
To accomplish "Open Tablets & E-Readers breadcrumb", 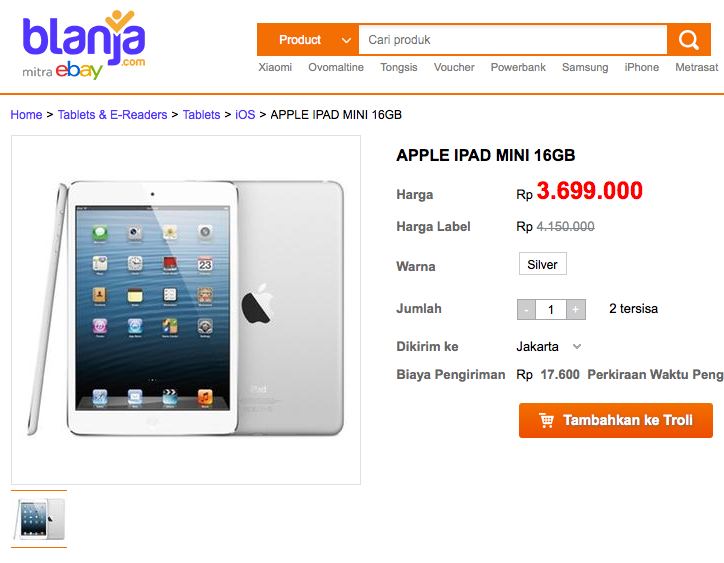I will point(112,115).
